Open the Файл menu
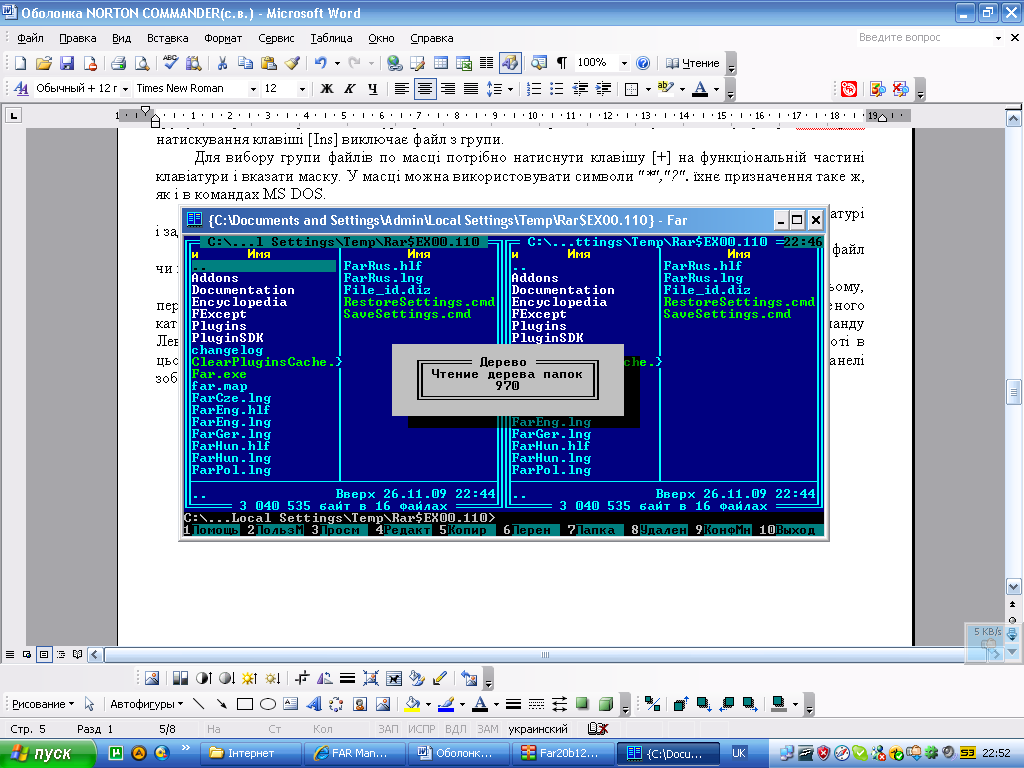The image size is (1024, 768). point(30,38)
